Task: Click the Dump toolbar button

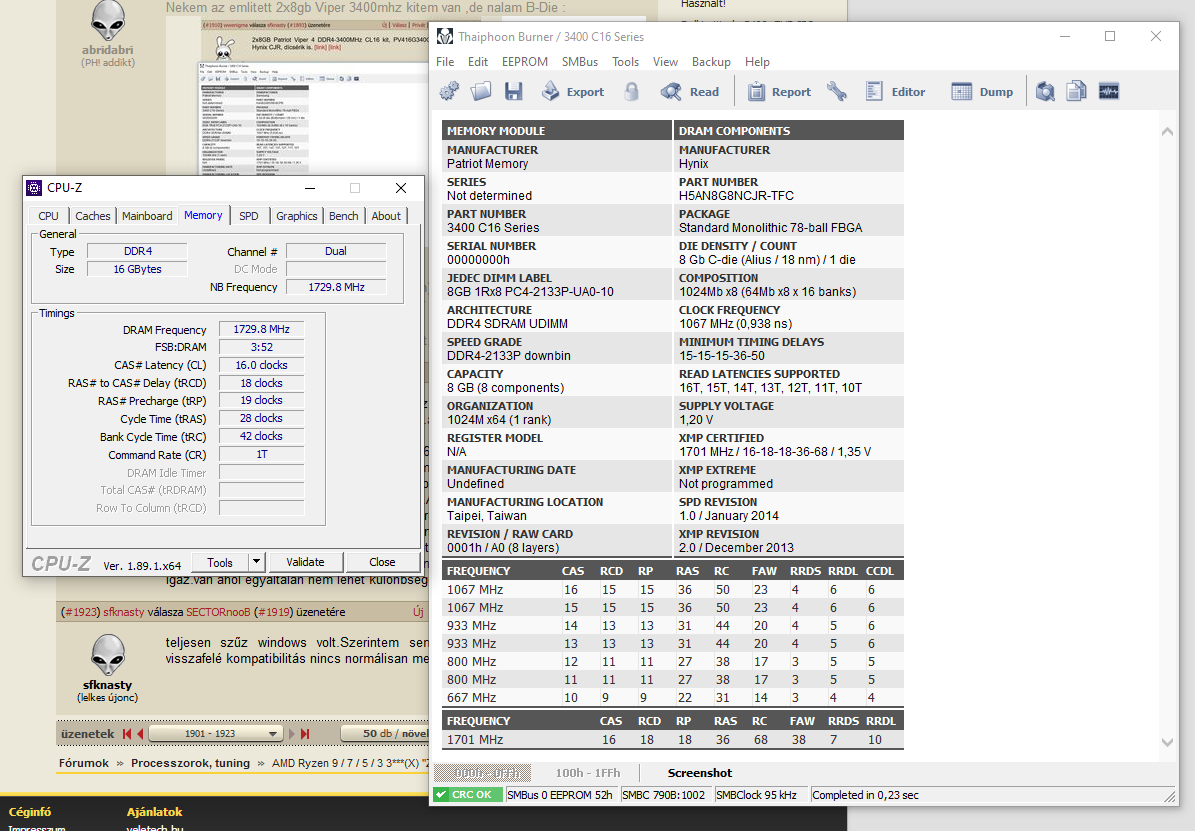Action: [x=982, y=91]
